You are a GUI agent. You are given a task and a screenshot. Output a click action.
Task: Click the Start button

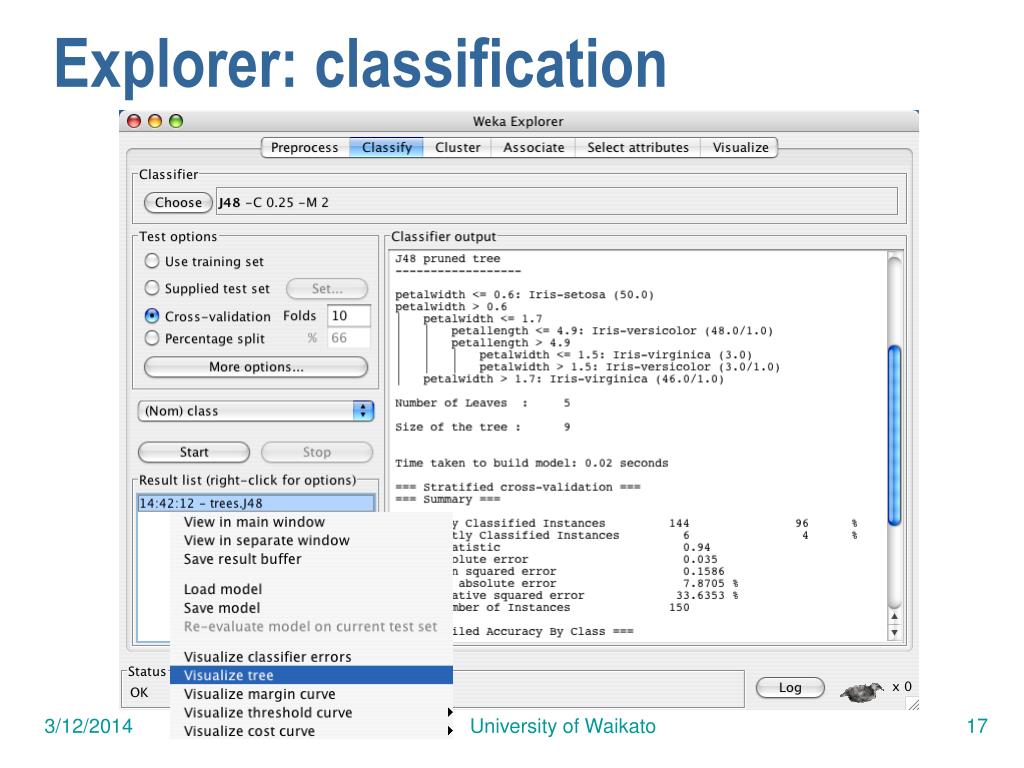click(x=194, y=452)
